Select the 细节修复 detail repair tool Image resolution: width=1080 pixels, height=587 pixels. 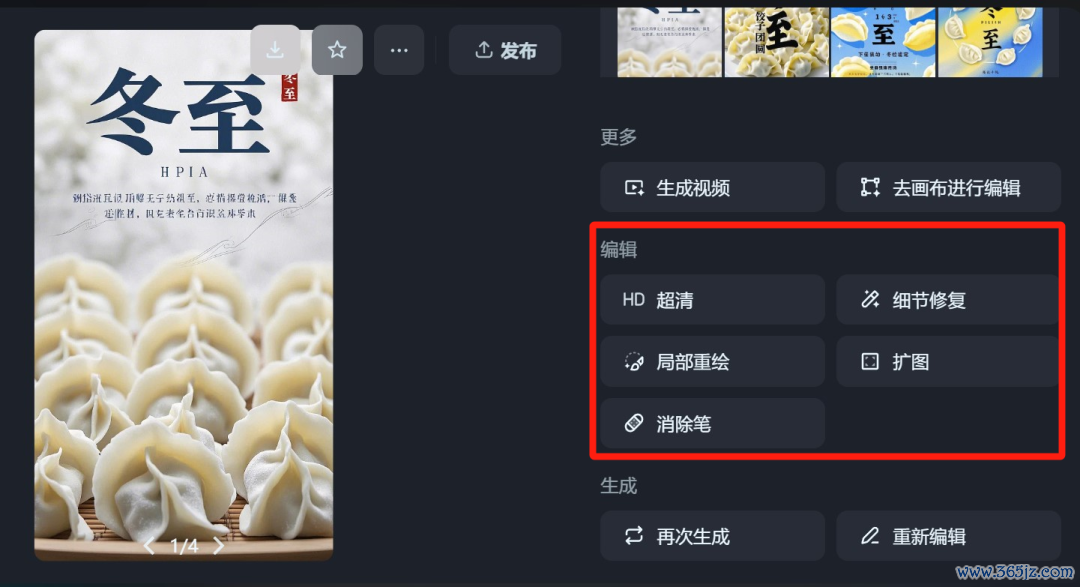(948, 300)
